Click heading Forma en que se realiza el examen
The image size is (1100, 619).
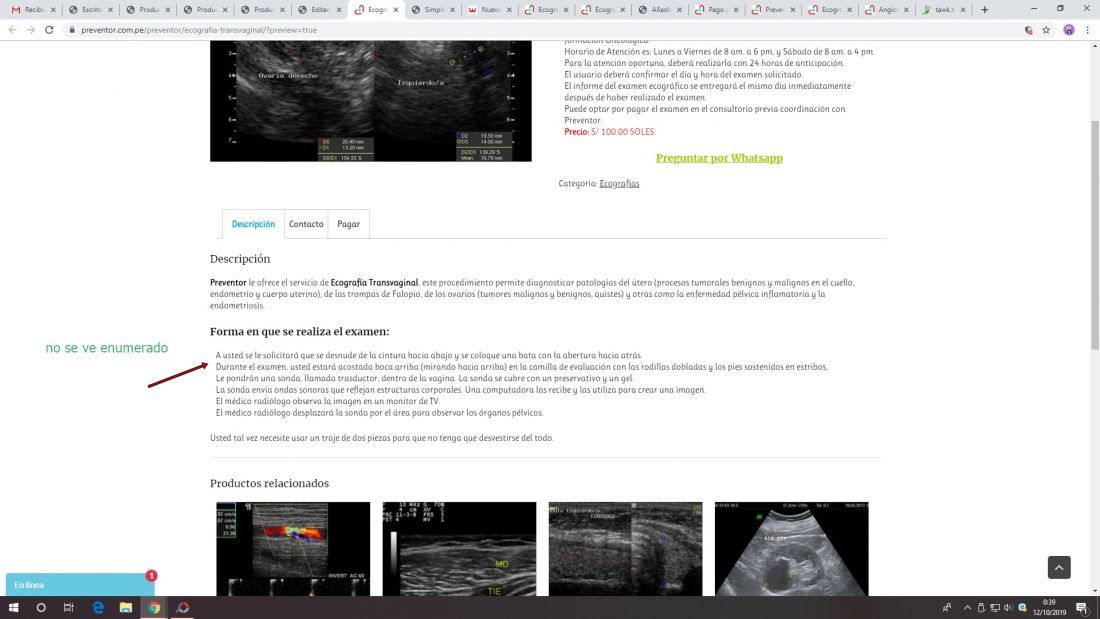(x=300, y=331)
